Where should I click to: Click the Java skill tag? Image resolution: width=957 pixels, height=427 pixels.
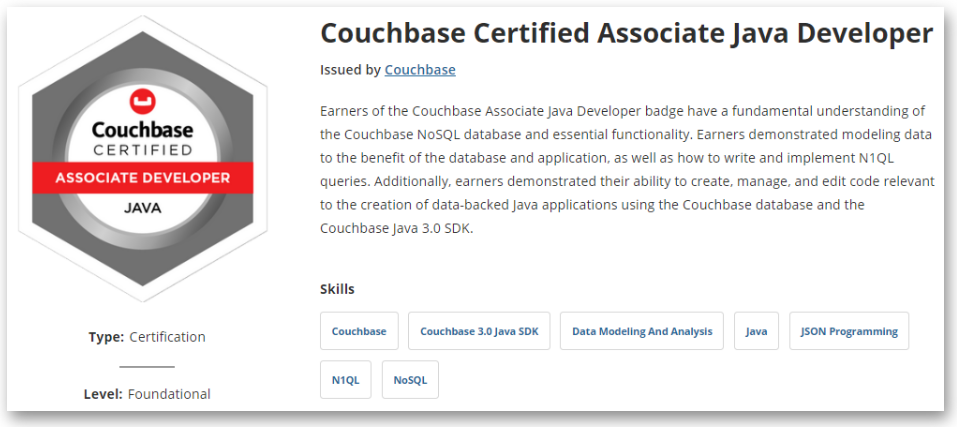(x=756, y=331)
